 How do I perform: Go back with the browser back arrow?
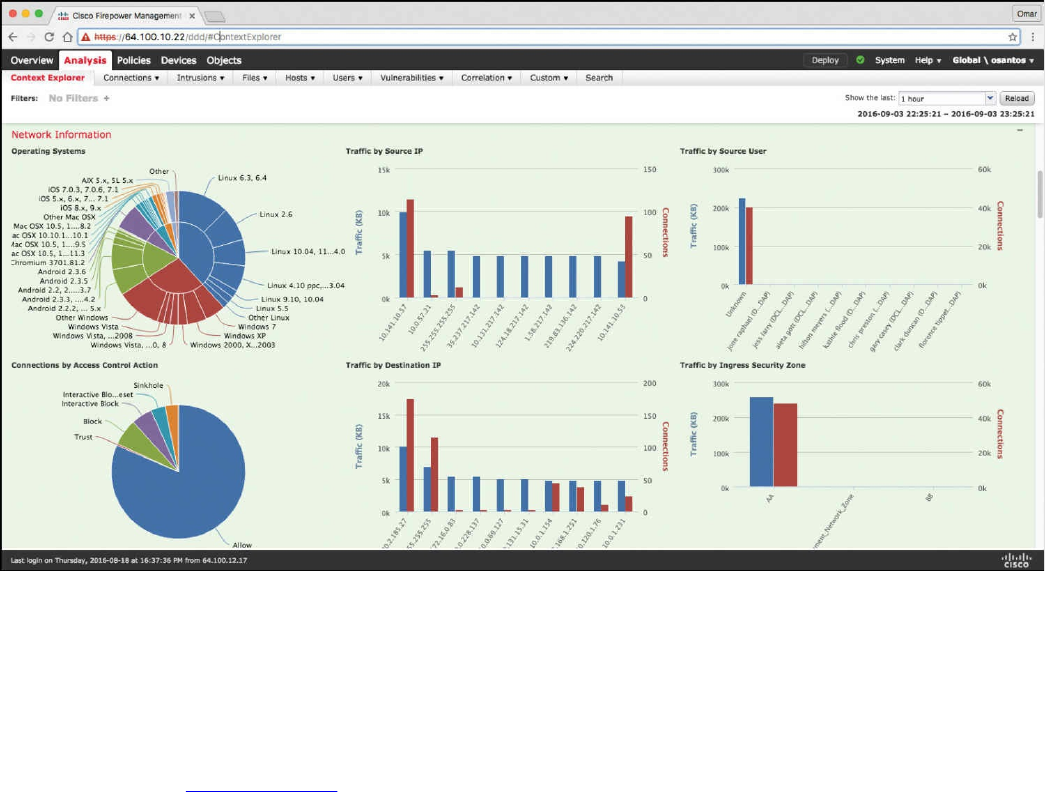pos(13,37)
